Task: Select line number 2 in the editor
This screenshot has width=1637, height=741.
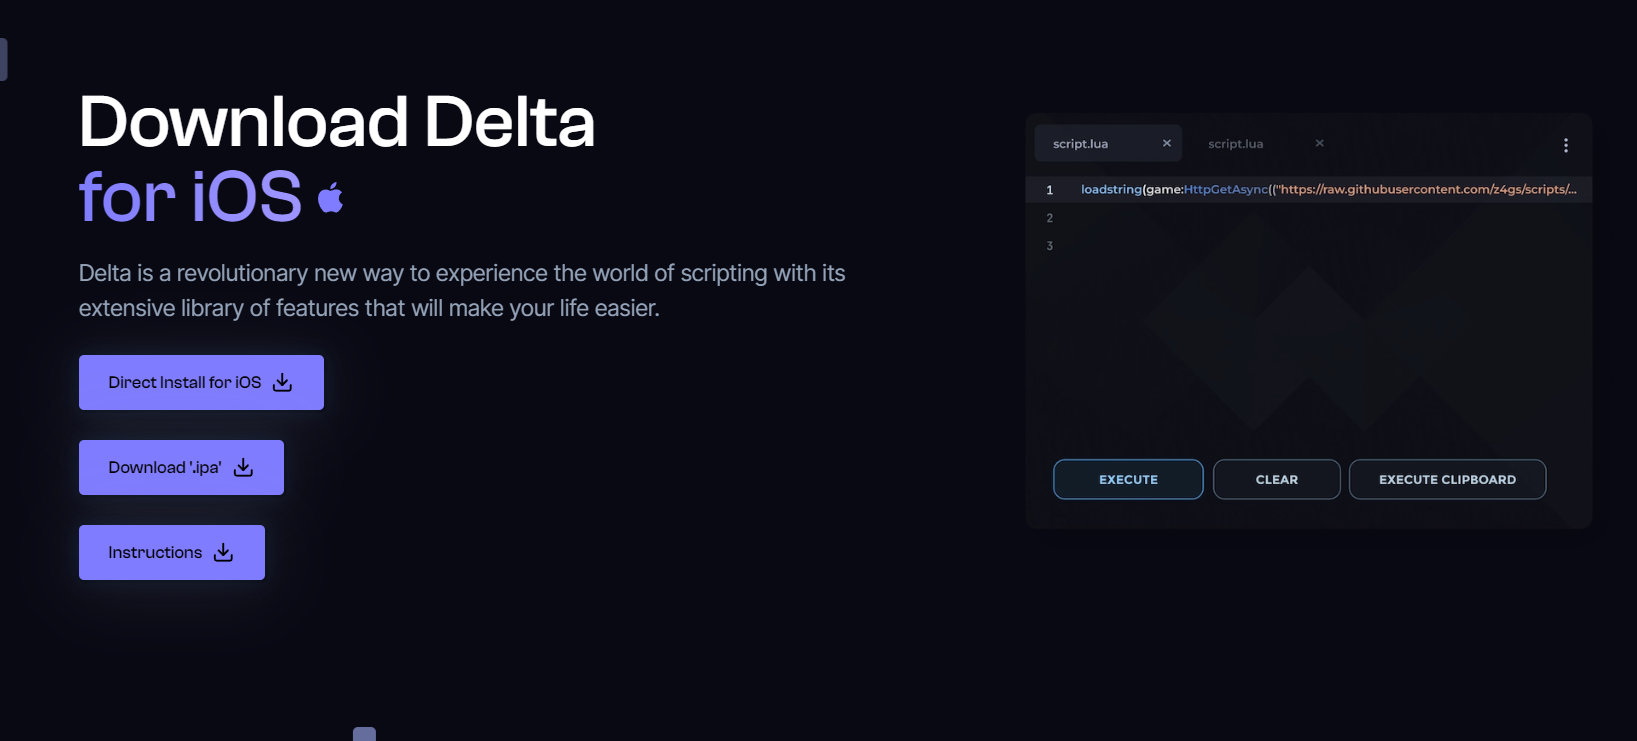Action: click(x=1049, y=218)
